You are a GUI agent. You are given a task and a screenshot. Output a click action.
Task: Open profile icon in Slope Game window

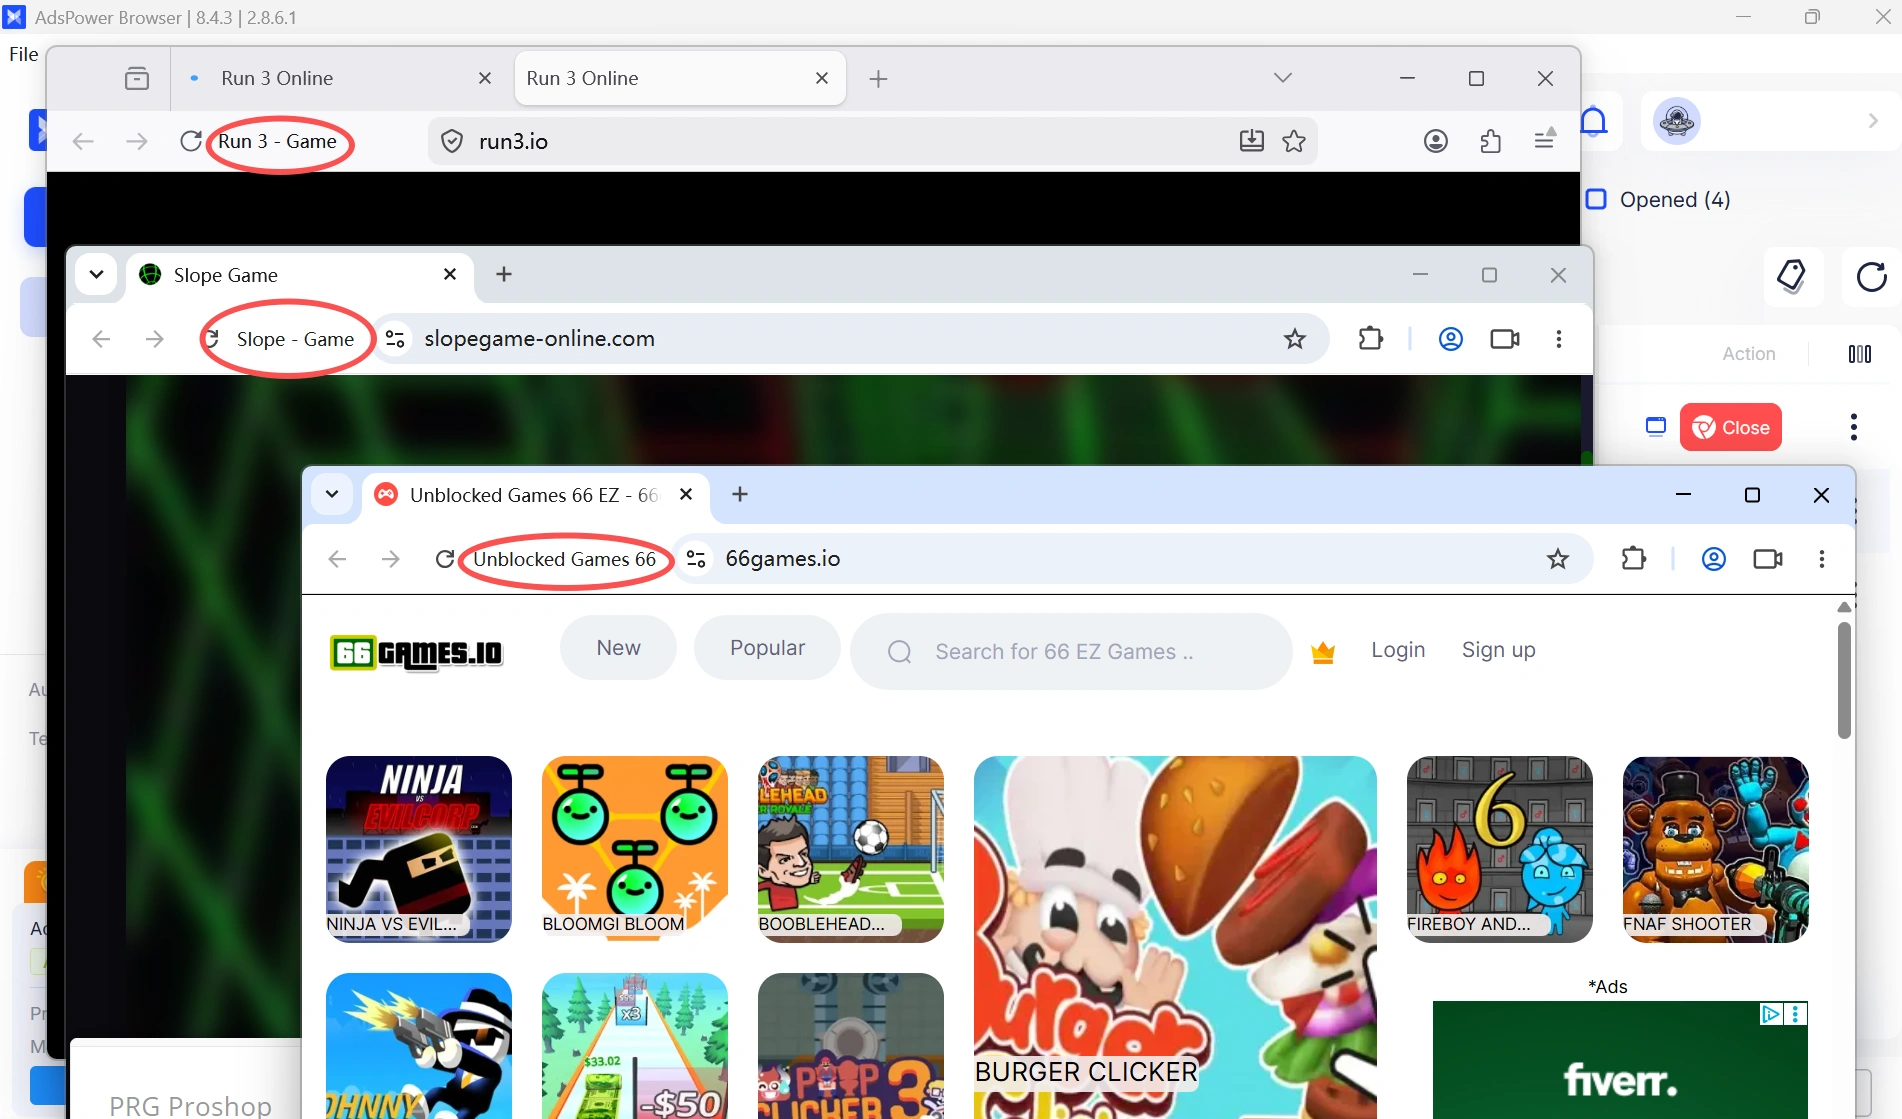coord(1451,339)
